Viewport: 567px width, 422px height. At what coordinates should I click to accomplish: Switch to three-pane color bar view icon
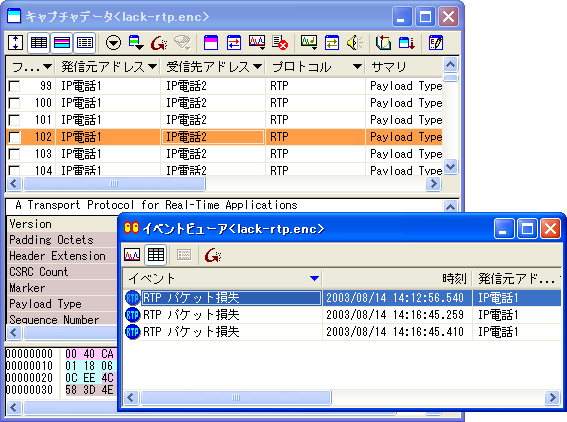tap(62, 43)
